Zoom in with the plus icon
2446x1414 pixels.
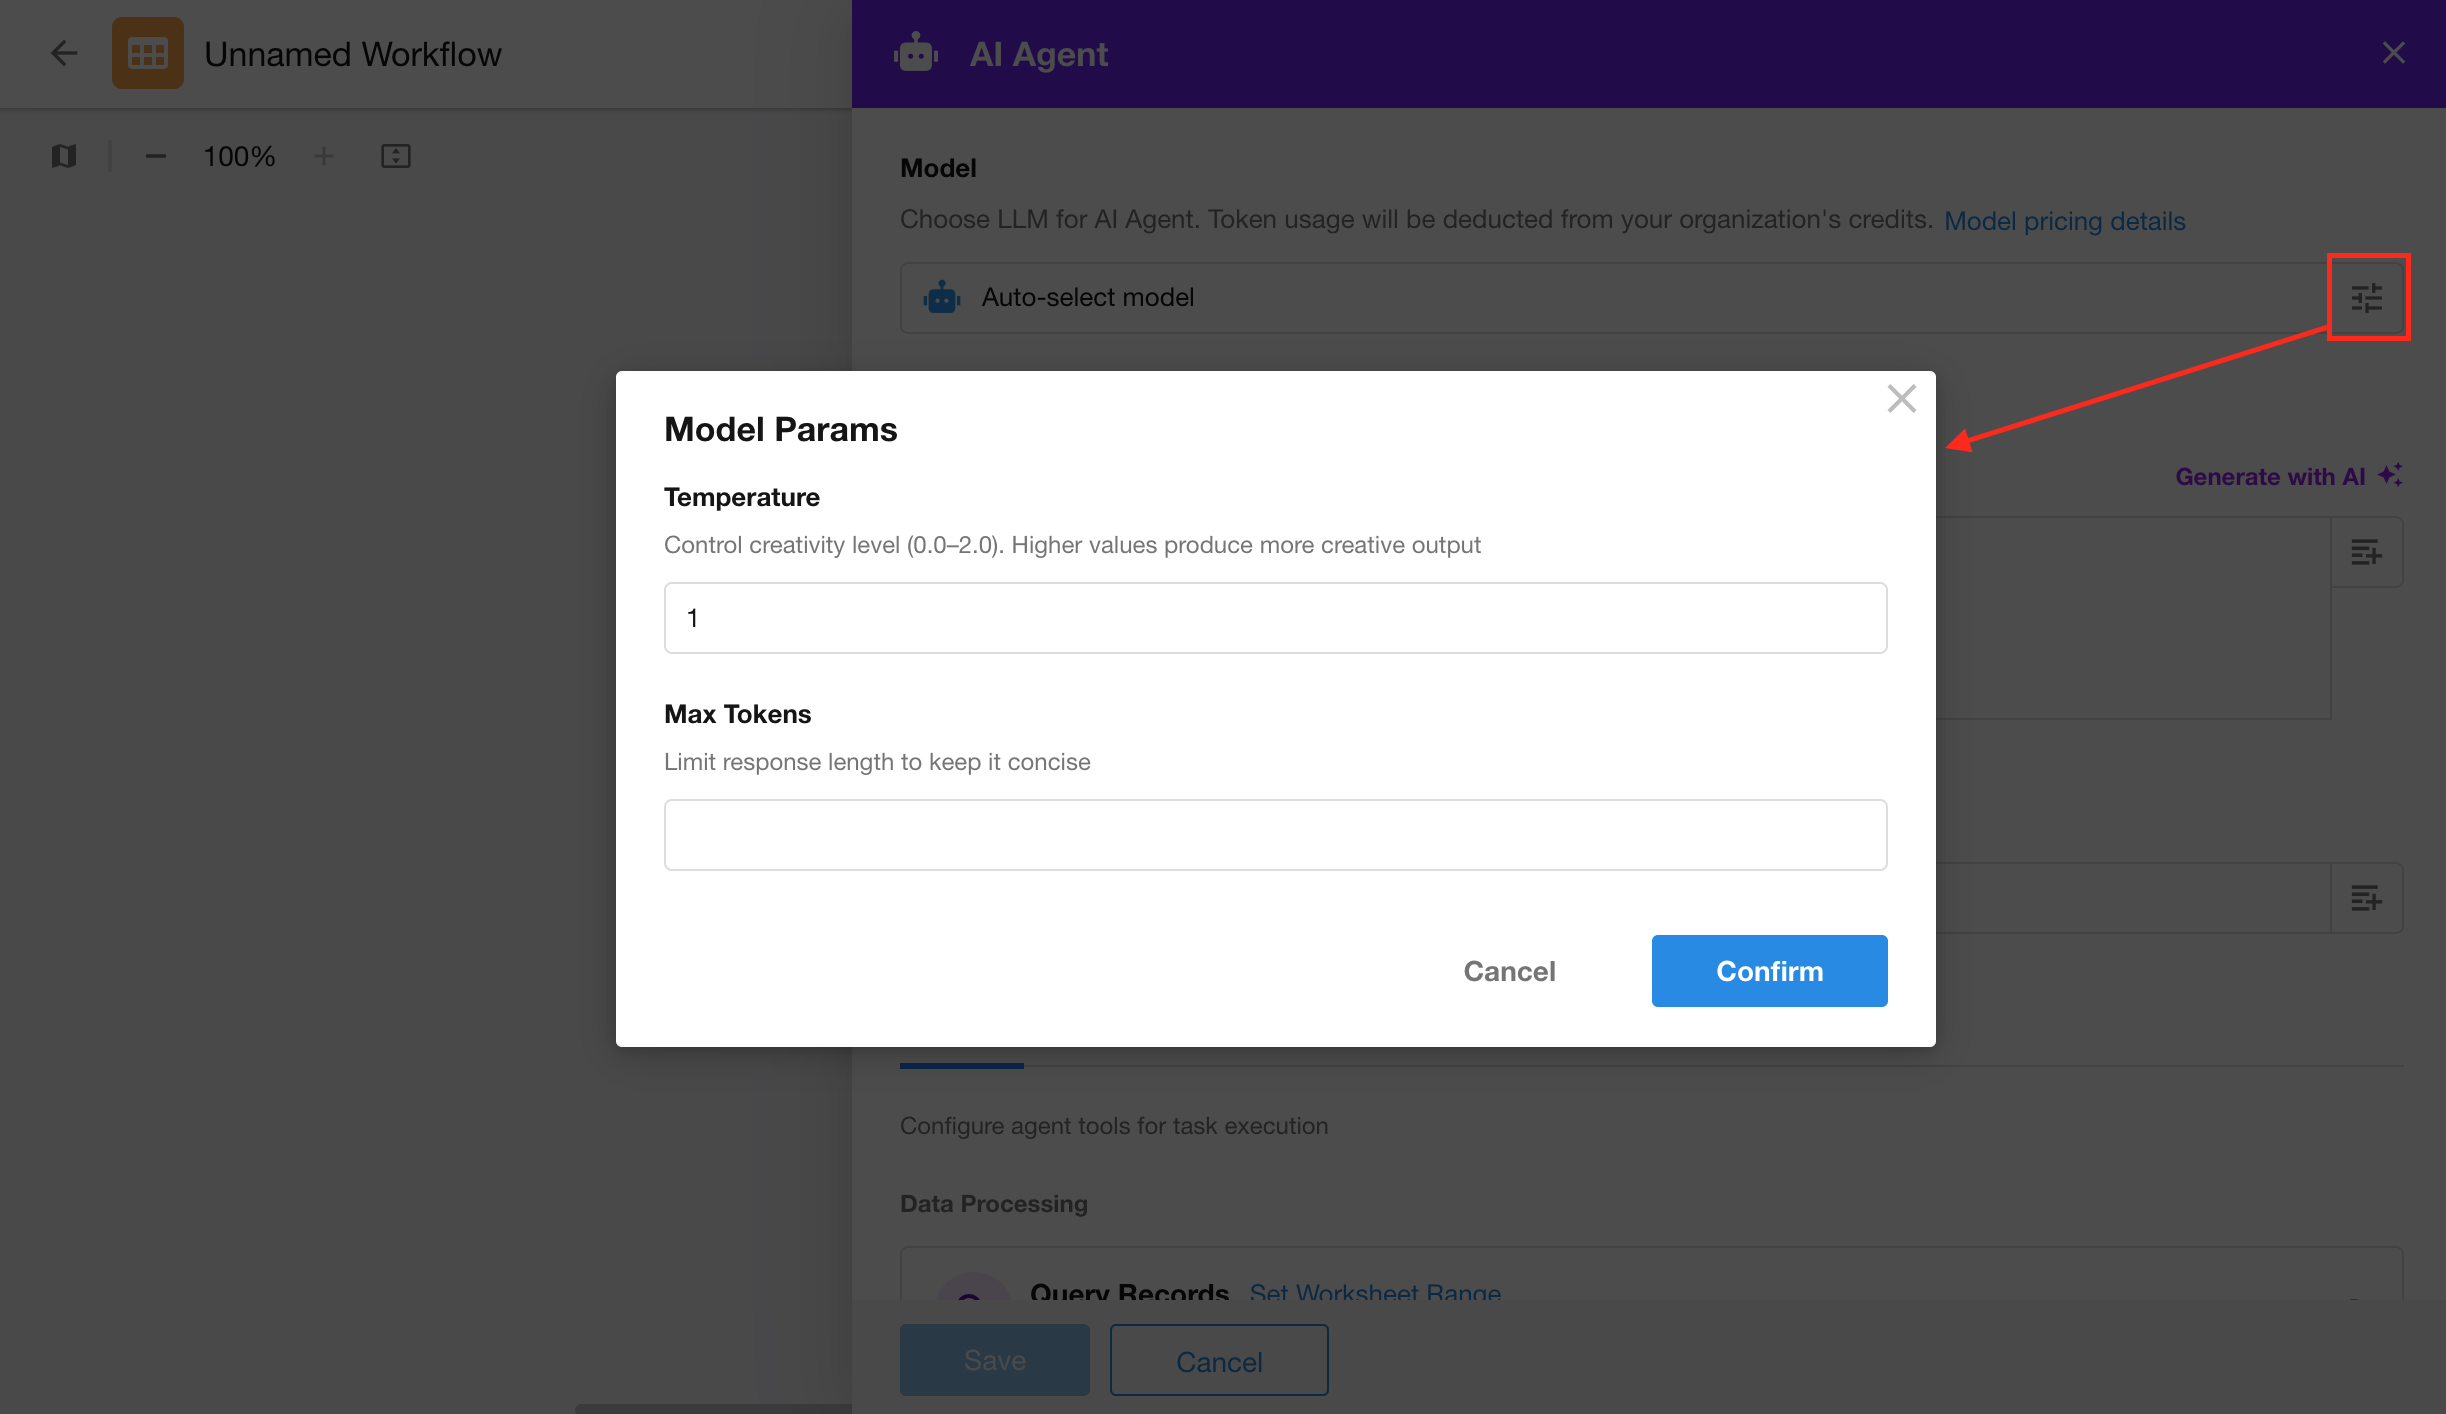click(x=323, y=156)
